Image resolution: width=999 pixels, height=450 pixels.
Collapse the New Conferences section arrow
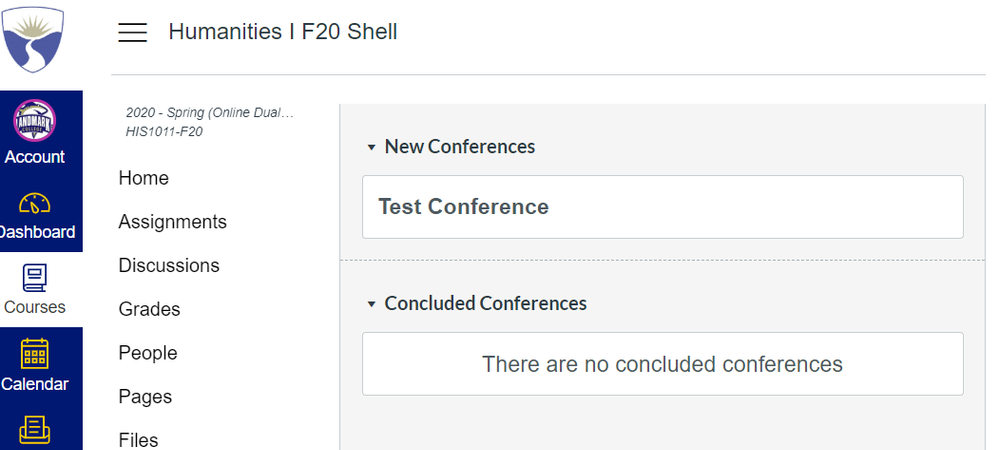372,147
